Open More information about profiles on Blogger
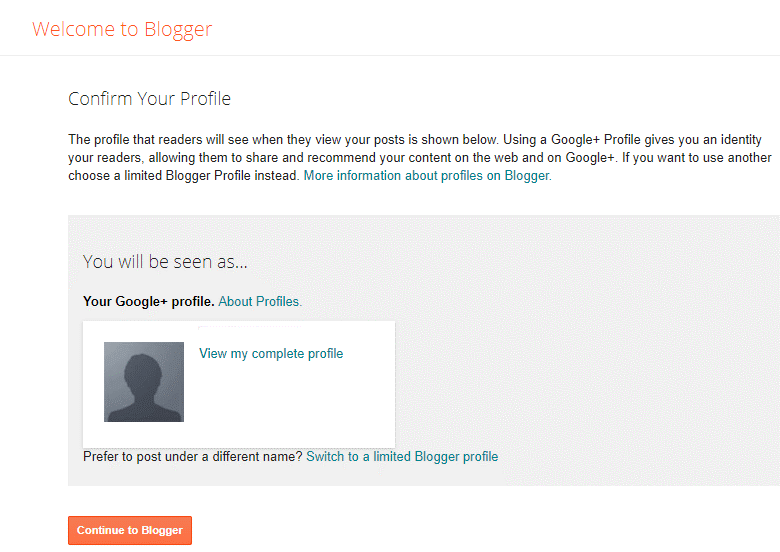The height and width of the screenshot is (552, 780). [427, 176]
